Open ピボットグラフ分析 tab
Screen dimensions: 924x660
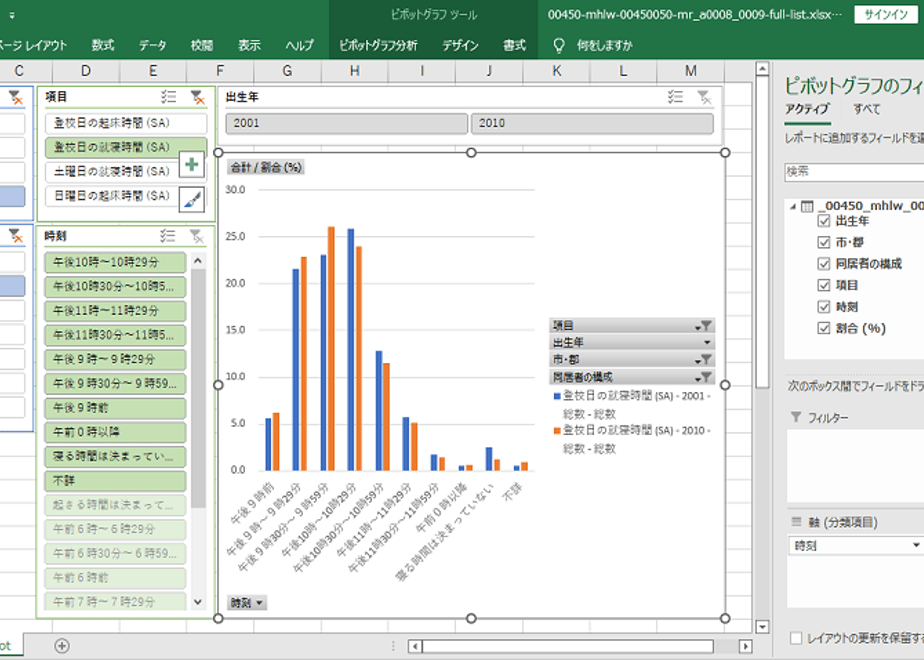pyautogui.click(x=378, y=45)
